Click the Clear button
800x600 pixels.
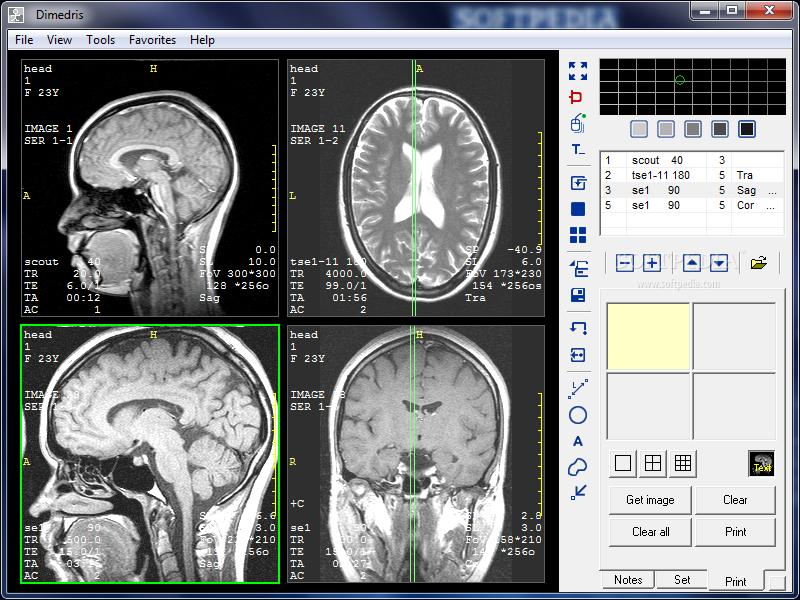click(735, 500)
